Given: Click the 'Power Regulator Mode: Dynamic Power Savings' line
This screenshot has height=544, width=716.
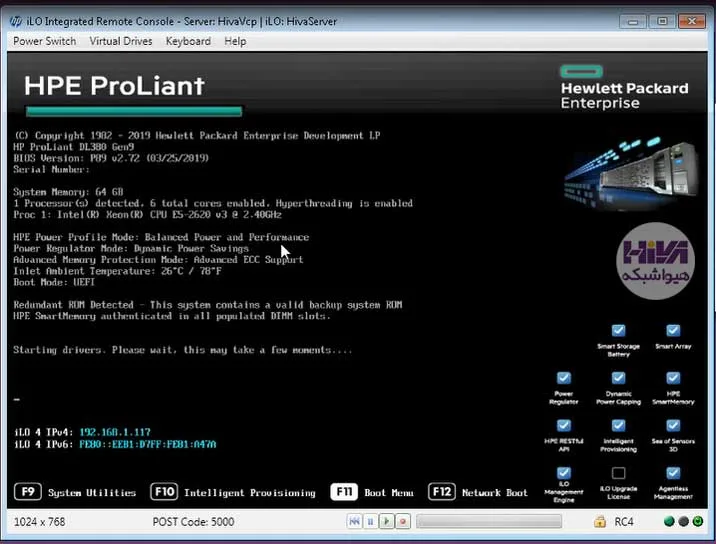Looking at the screenshot, I should 131,248.
